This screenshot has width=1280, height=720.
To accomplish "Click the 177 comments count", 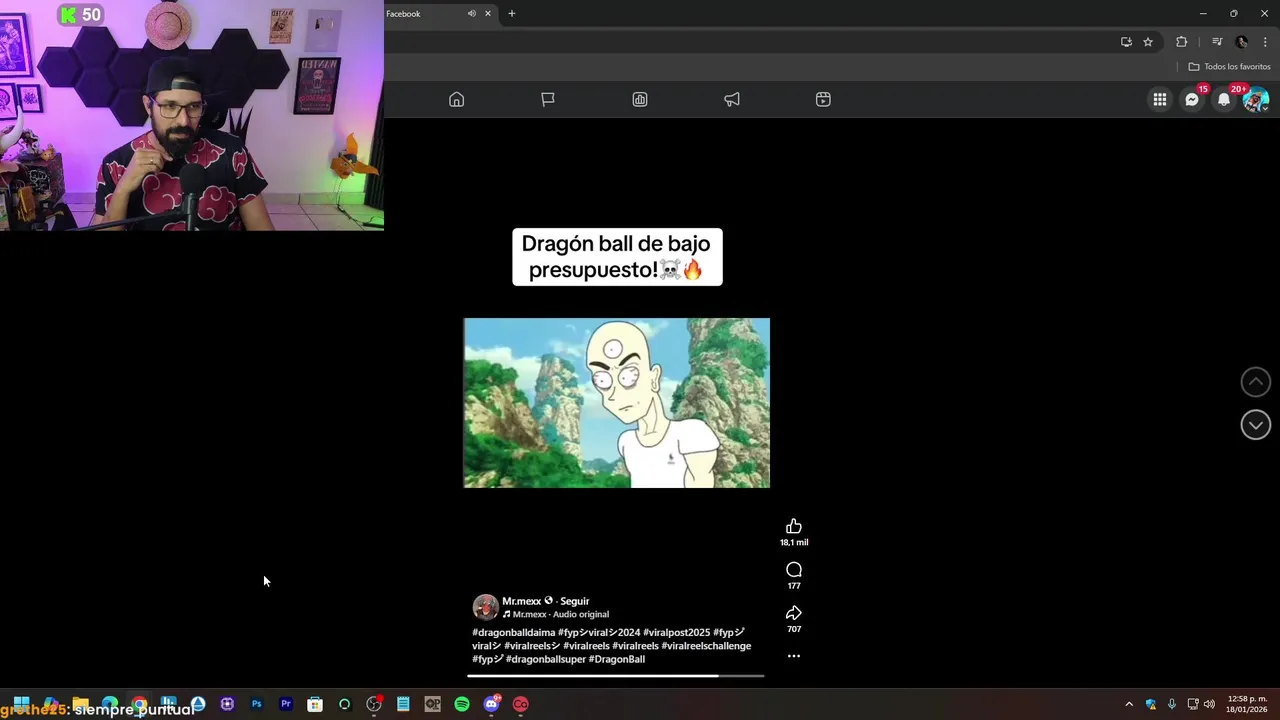I will point(794,586).
